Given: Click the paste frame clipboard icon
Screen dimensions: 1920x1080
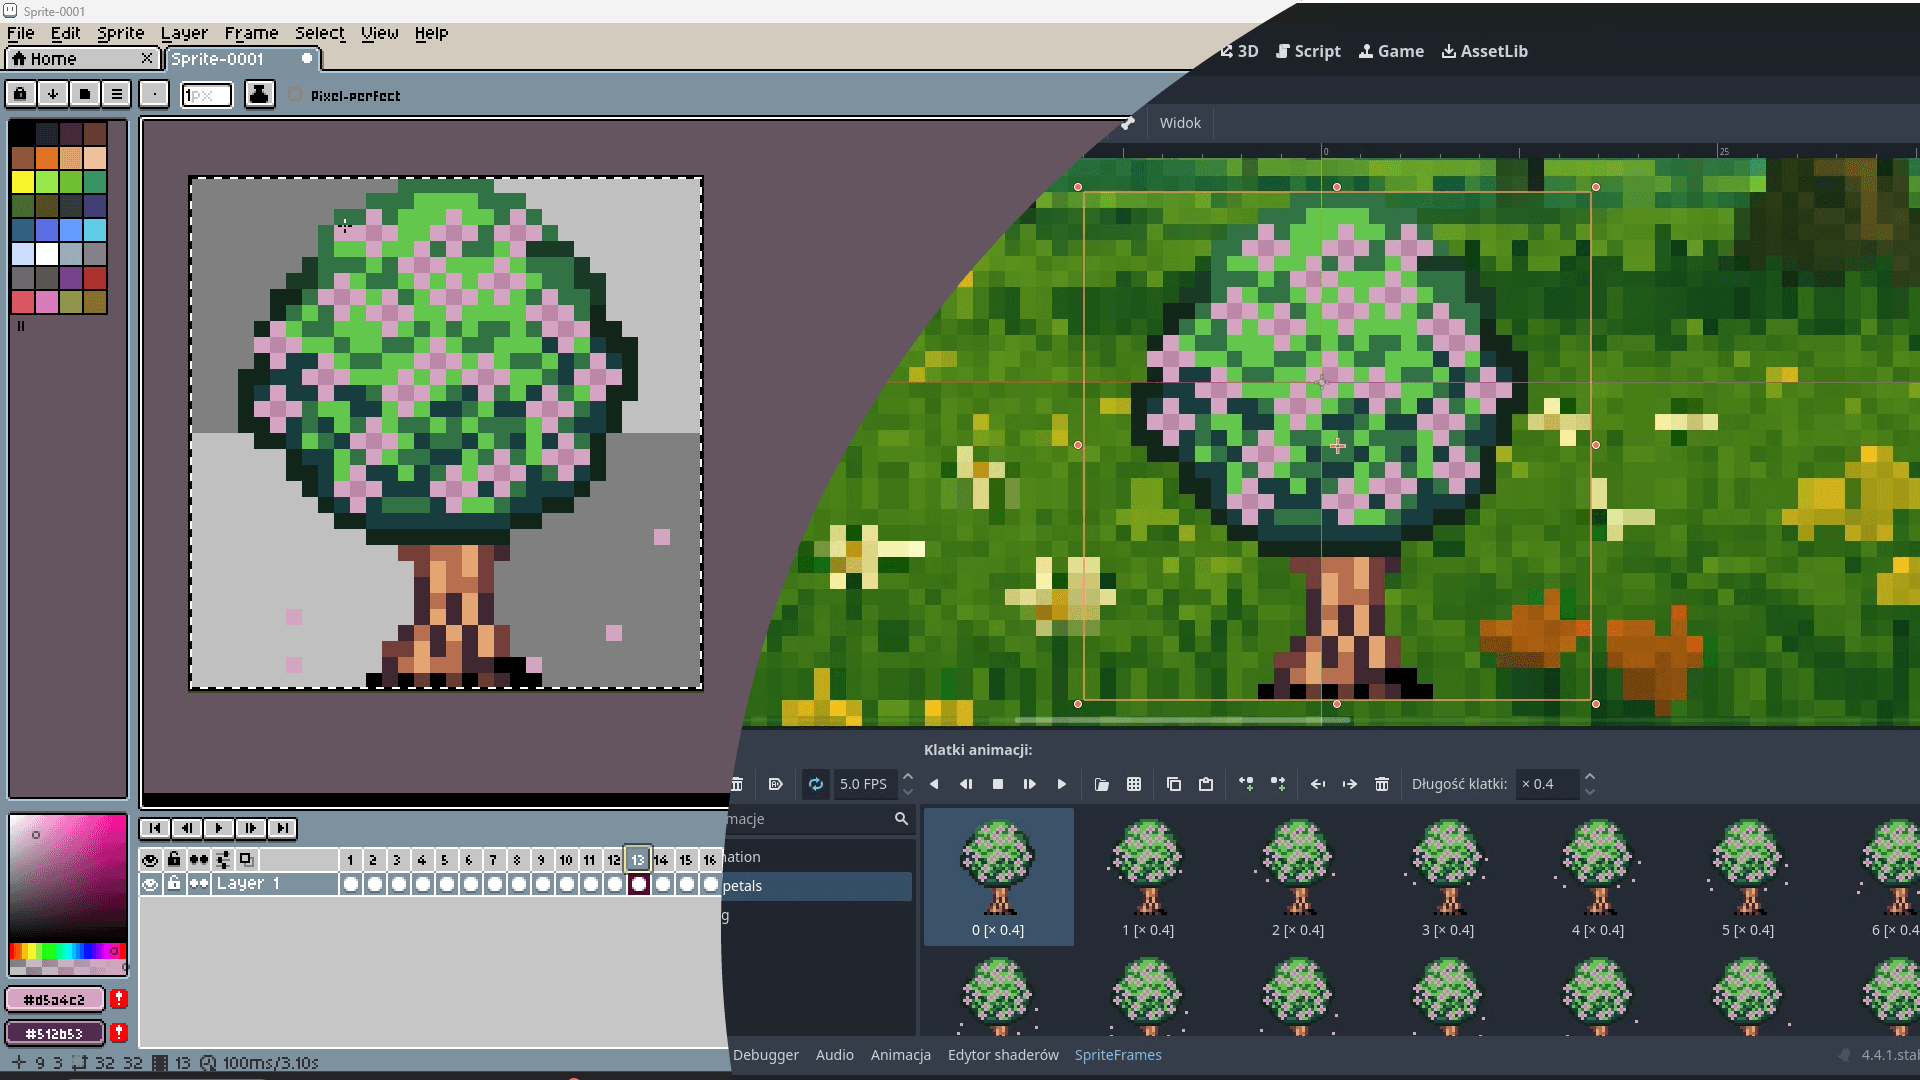Looking at the screenshot, I should pyautogui.click(x=1206, y=784).
